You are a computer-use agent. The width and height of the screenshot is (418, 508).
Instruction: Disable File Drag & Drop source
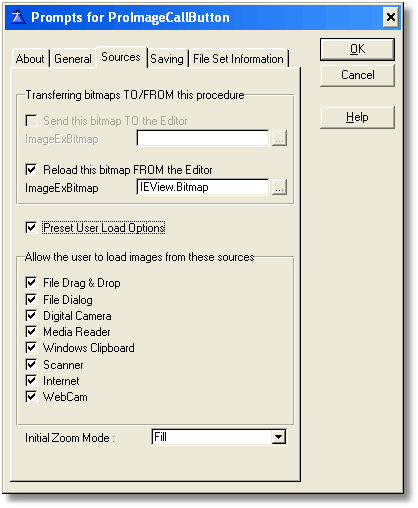(x=31, y=283)
